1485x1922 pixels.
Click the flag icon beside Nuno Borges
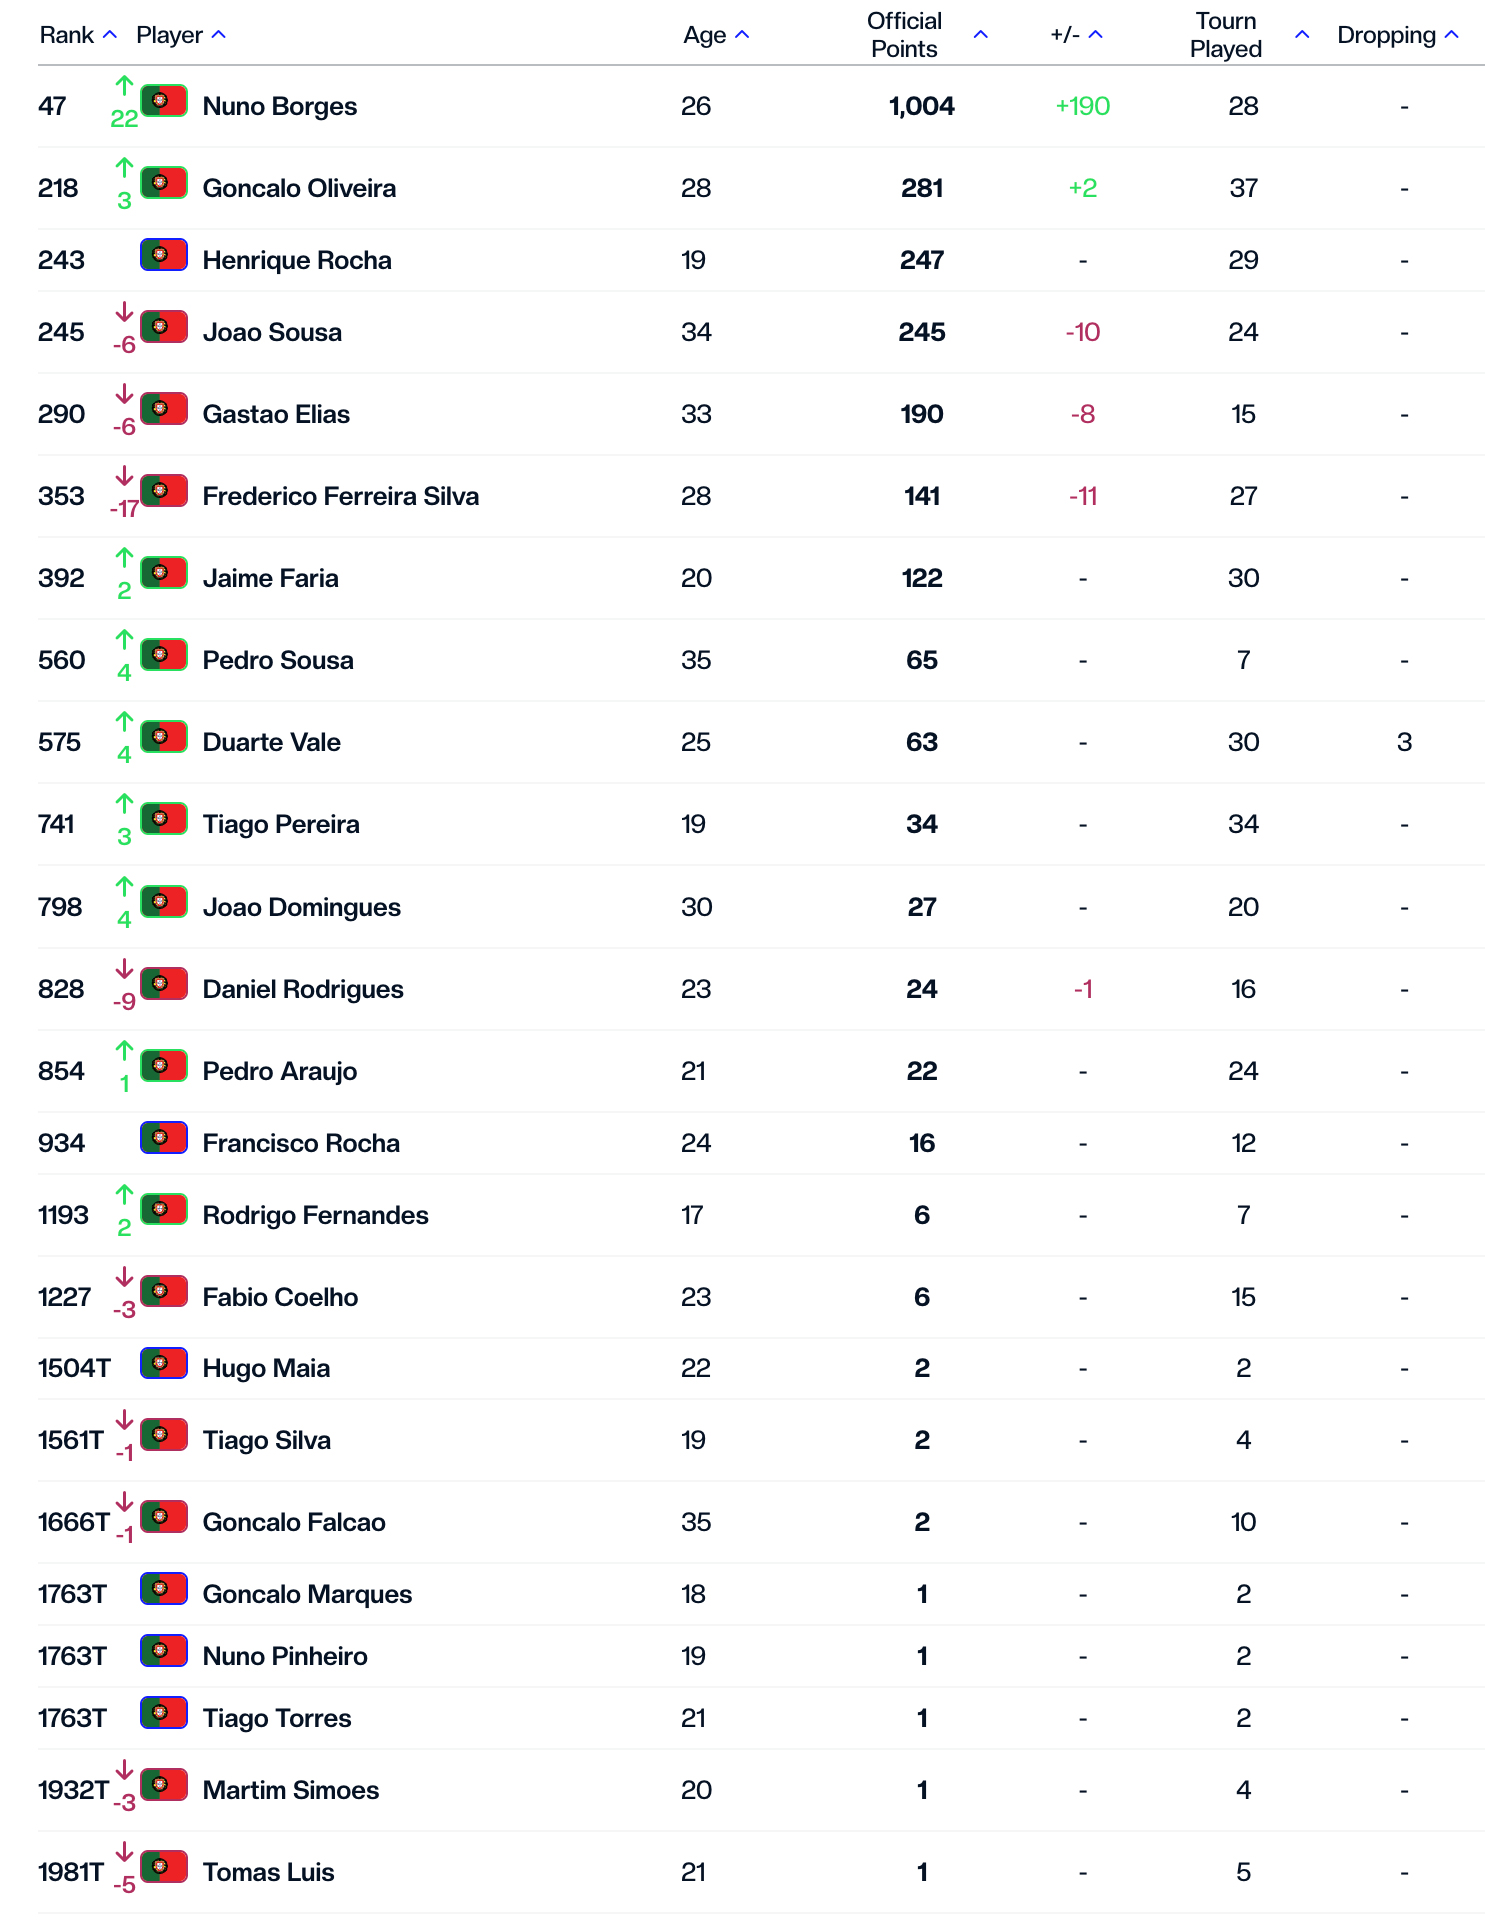coord(164,101)
